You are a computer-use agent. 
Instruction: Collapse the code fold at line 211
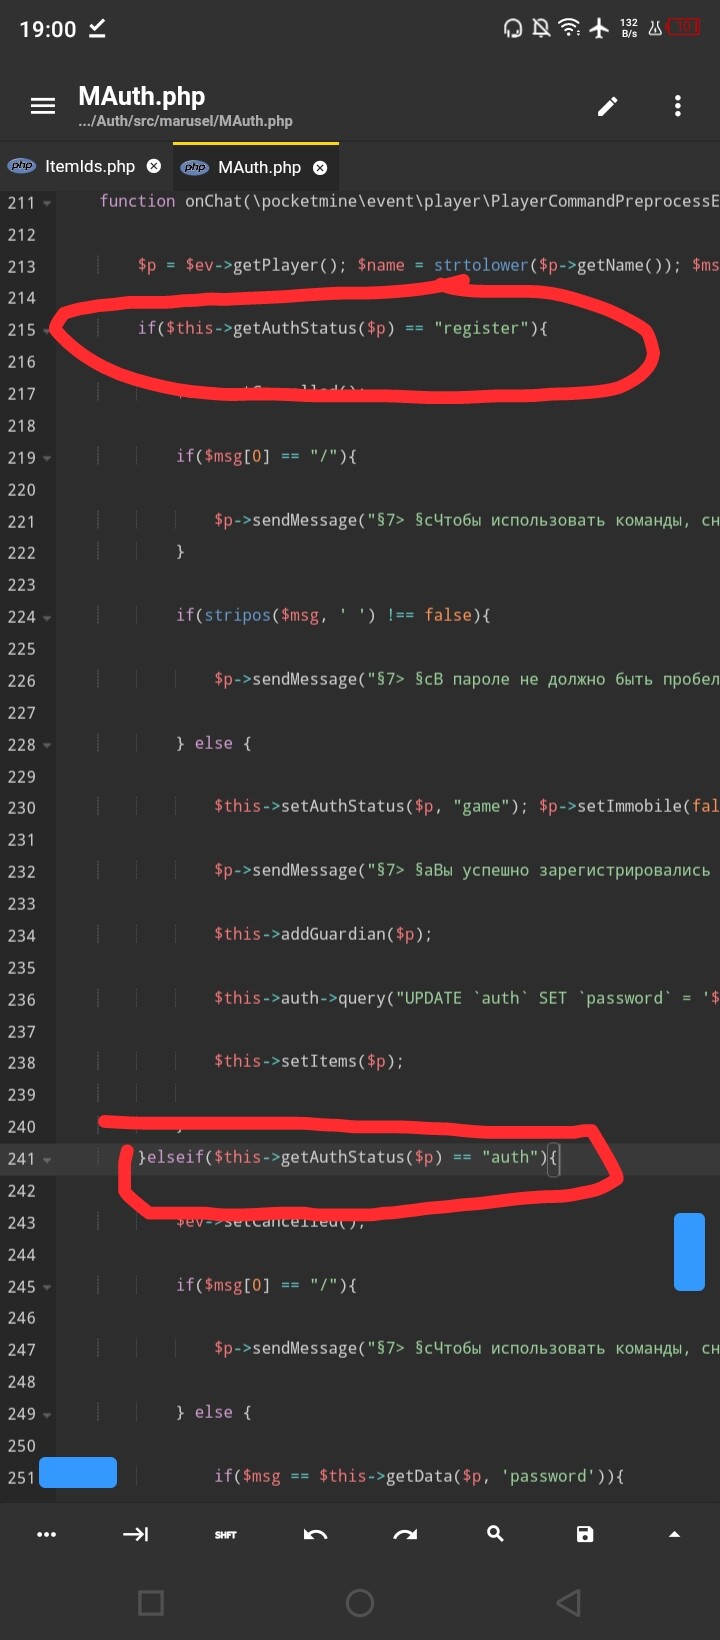(x=47, y=204)
